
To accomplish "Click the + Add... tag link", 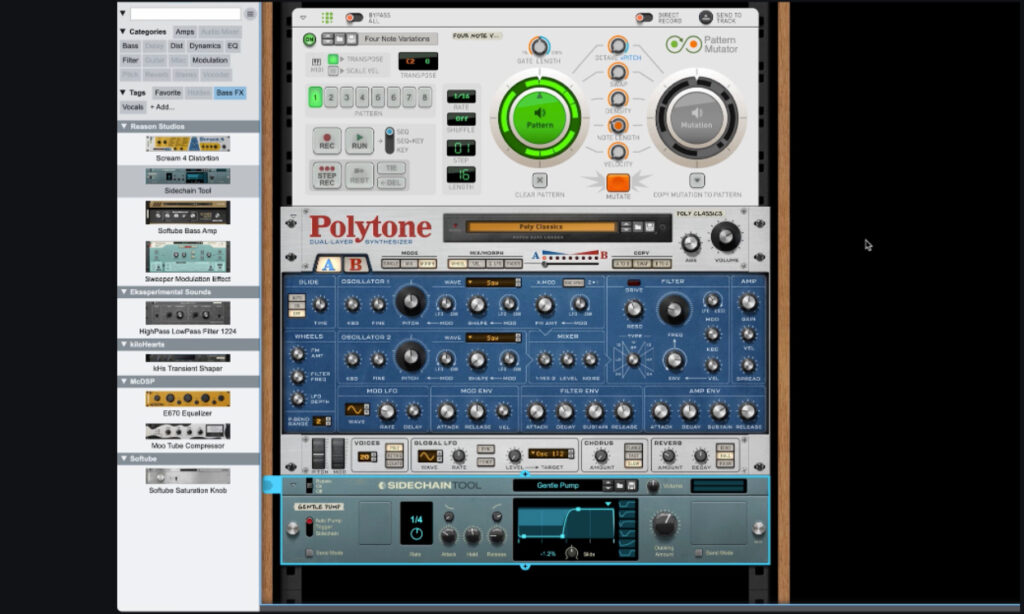I will click(x=162, y=107).
